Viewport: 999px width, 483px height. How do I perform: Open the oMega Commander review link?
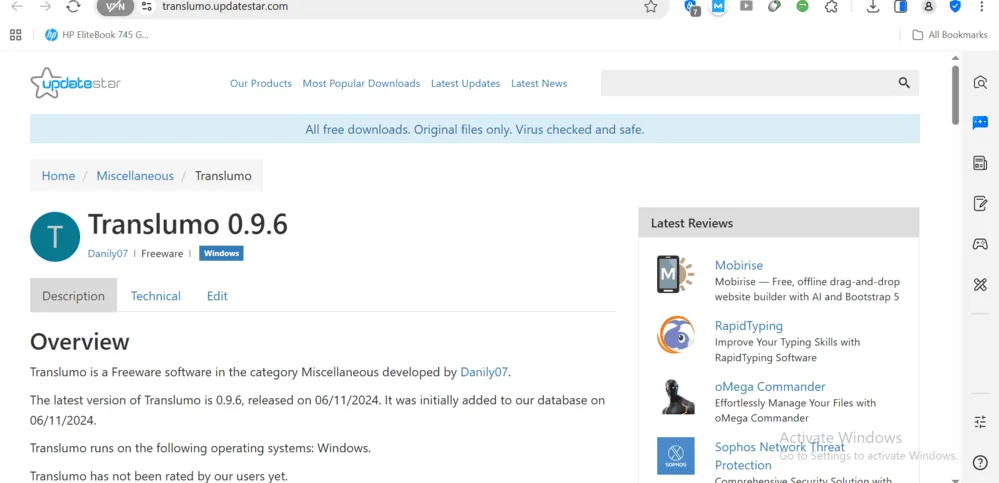(769, 387)
